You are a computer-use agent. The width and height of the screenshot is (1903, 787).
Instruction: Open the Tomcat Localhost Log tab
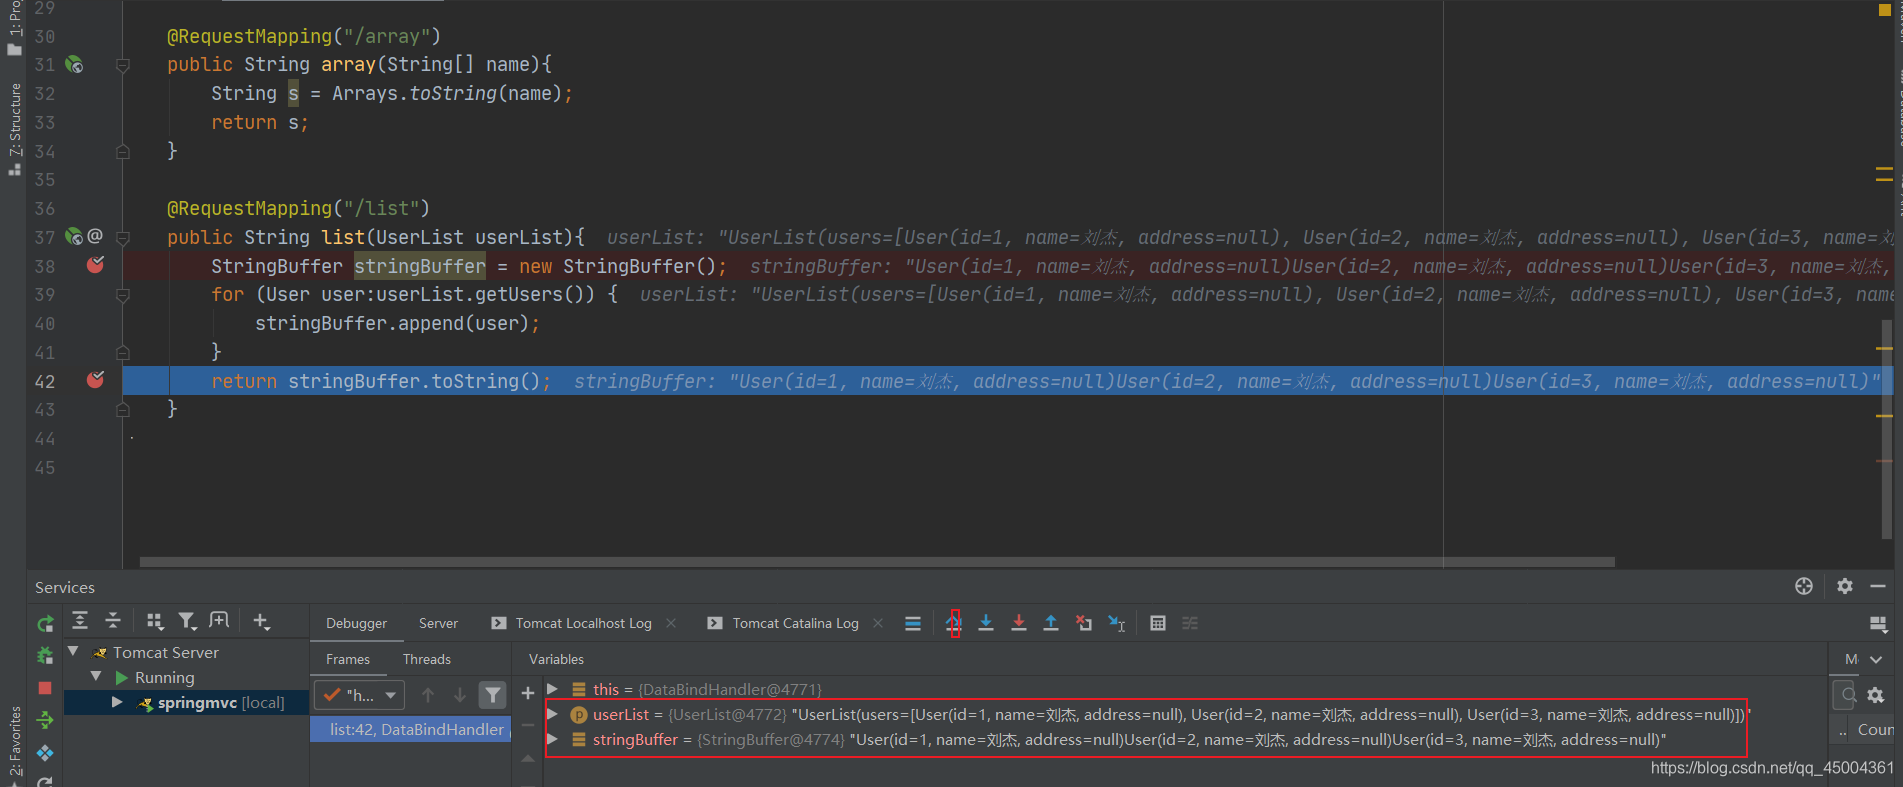583,623
